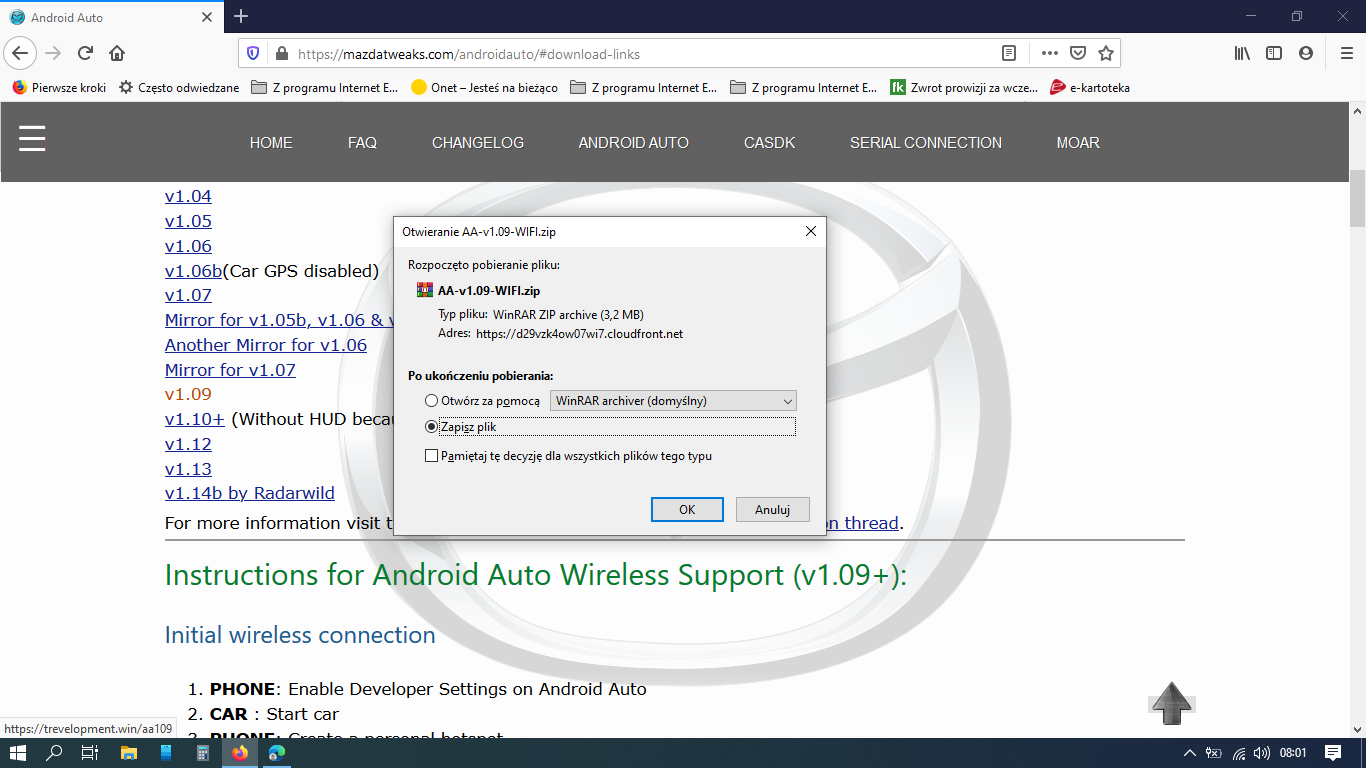The width and height of the screenshot is (1366, 768).
Task: Check 'Pamiętaj tę decyzję' checkbox
Action: pos(432,456)
